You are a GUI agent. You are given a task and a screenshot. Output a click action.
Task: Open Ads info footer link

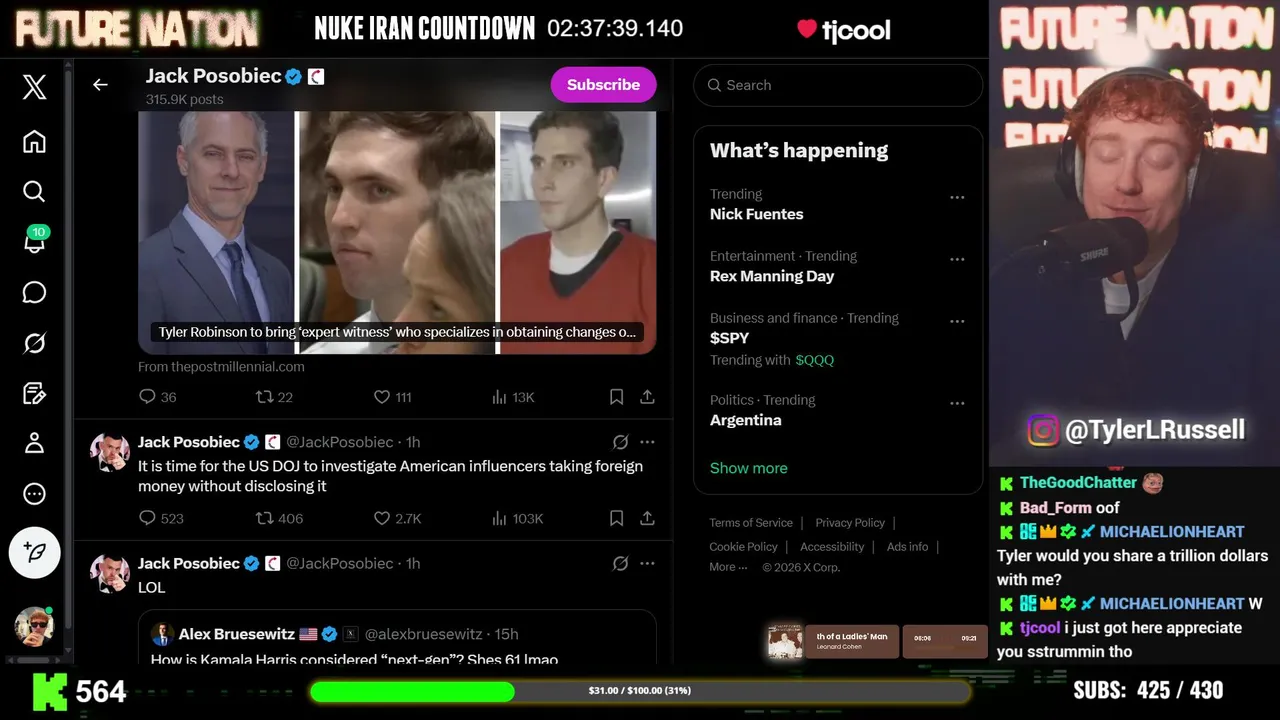(x=907, y=547)
